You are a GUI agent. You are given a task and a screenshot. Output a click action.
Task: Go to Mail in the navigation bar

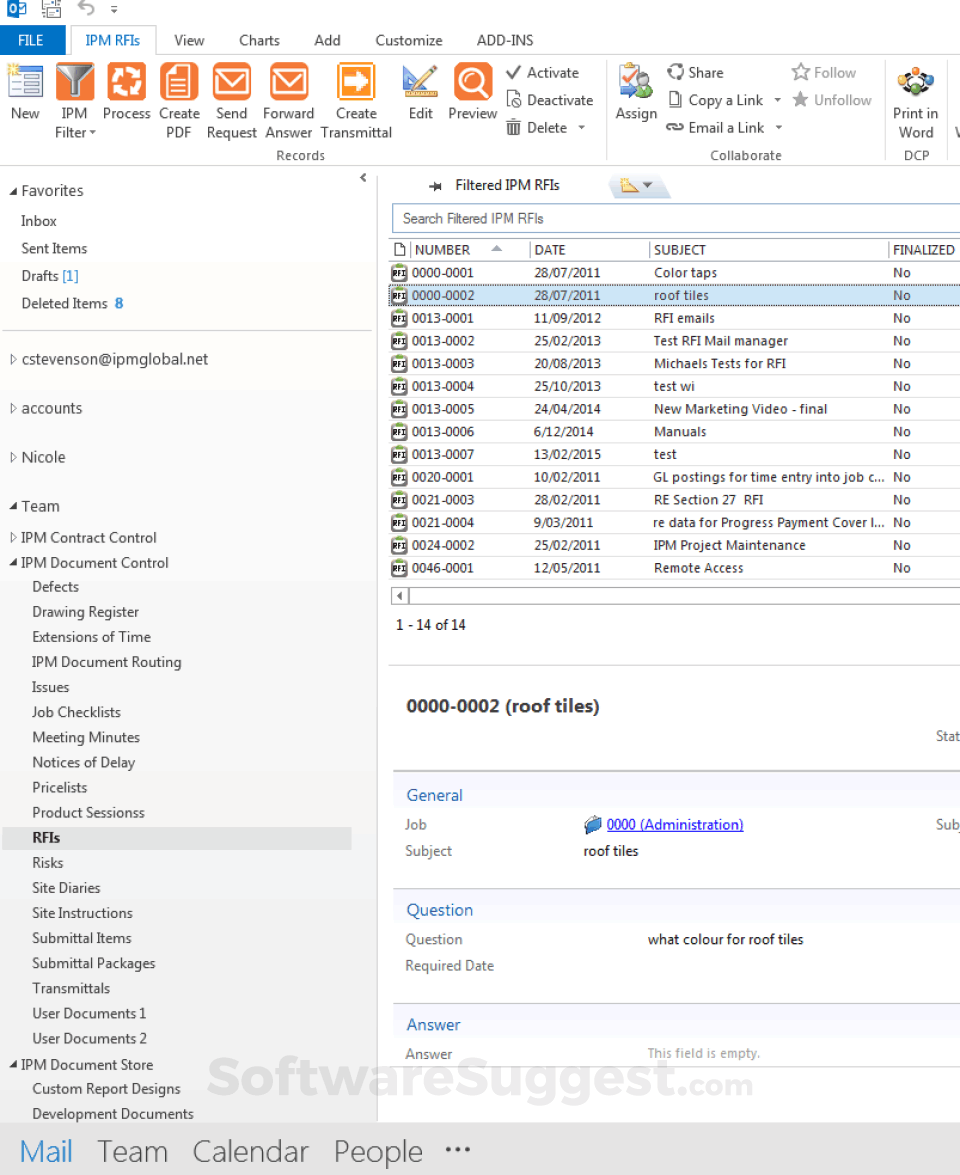click(x=46, y=1151)
